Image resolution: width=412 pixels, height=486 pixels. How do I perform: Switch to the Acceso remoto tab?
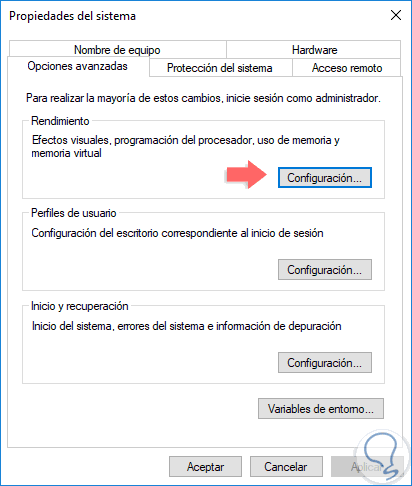tap(347, 68)
